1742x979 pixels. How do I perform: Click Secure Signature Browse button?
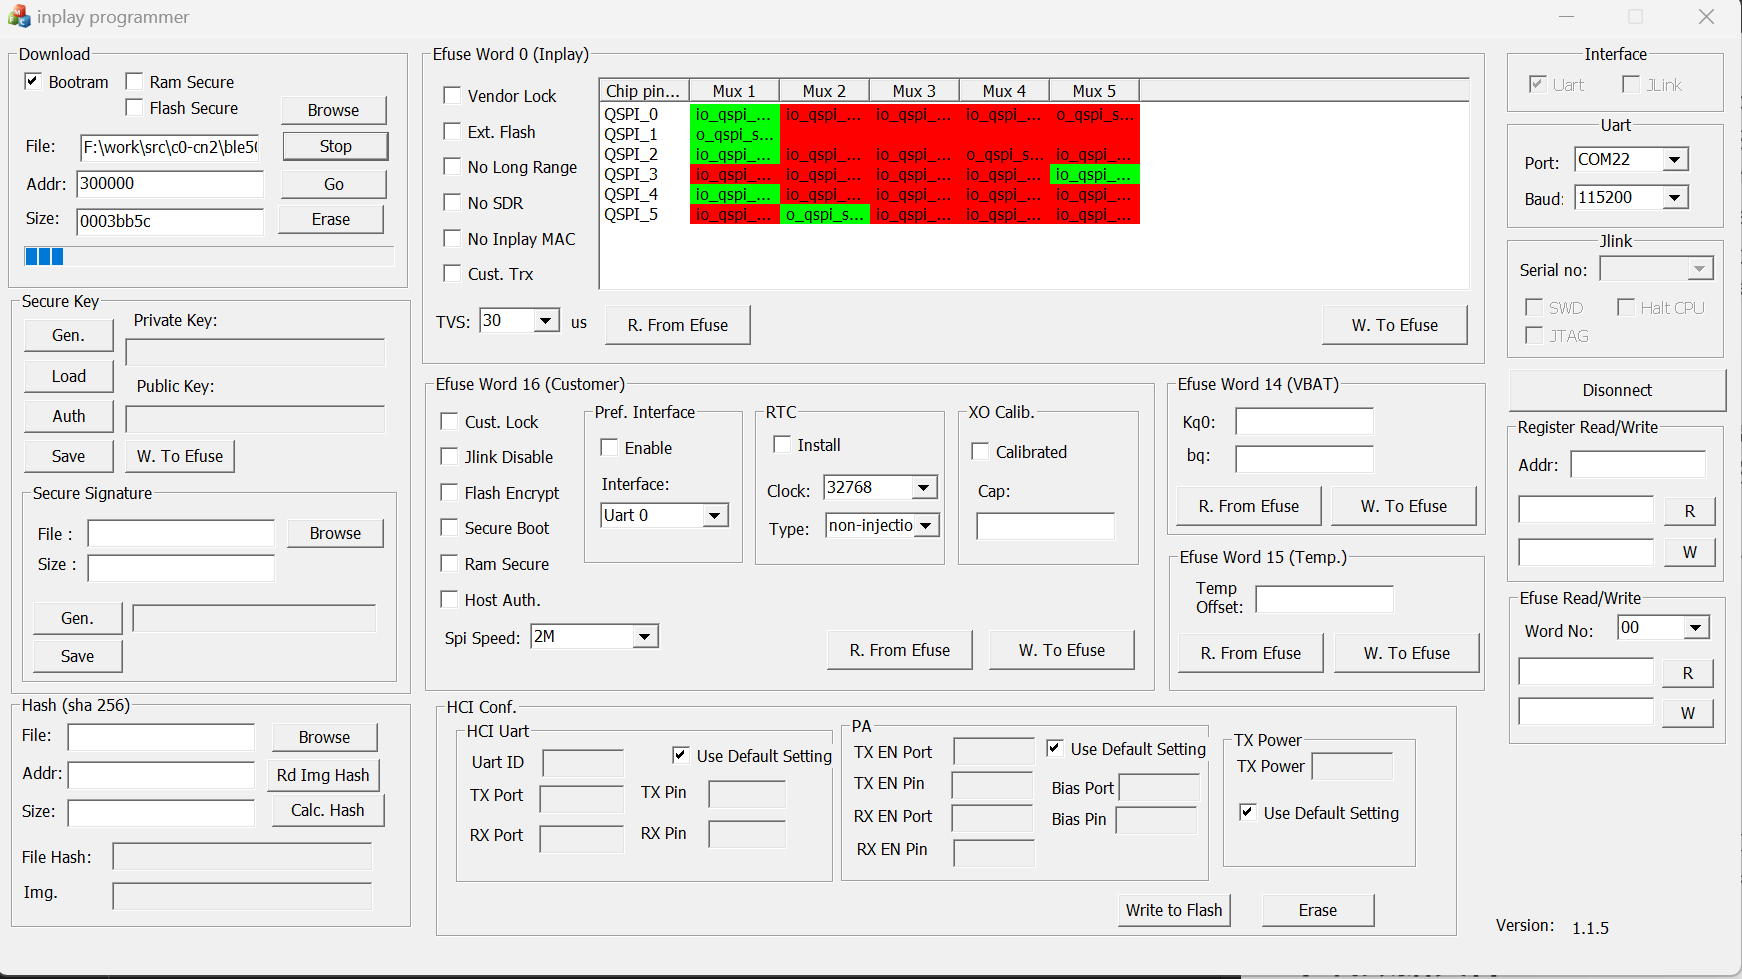pyautogui.click(x=335, y=533)
